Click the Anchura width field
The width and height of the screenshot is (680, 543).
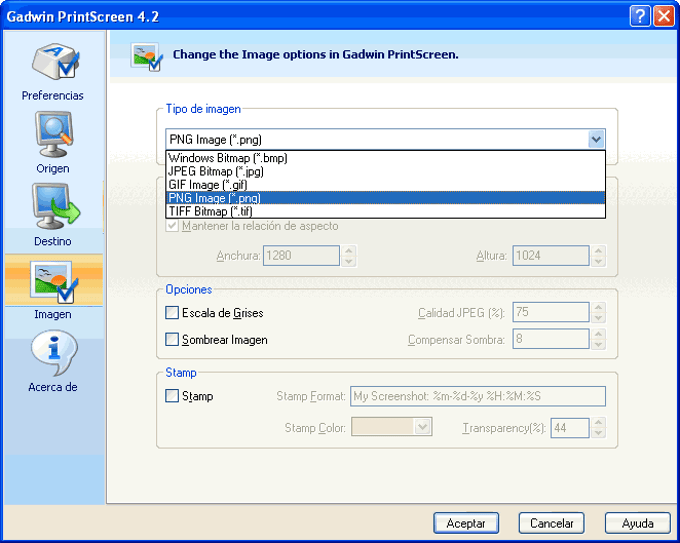coord(301,255)
